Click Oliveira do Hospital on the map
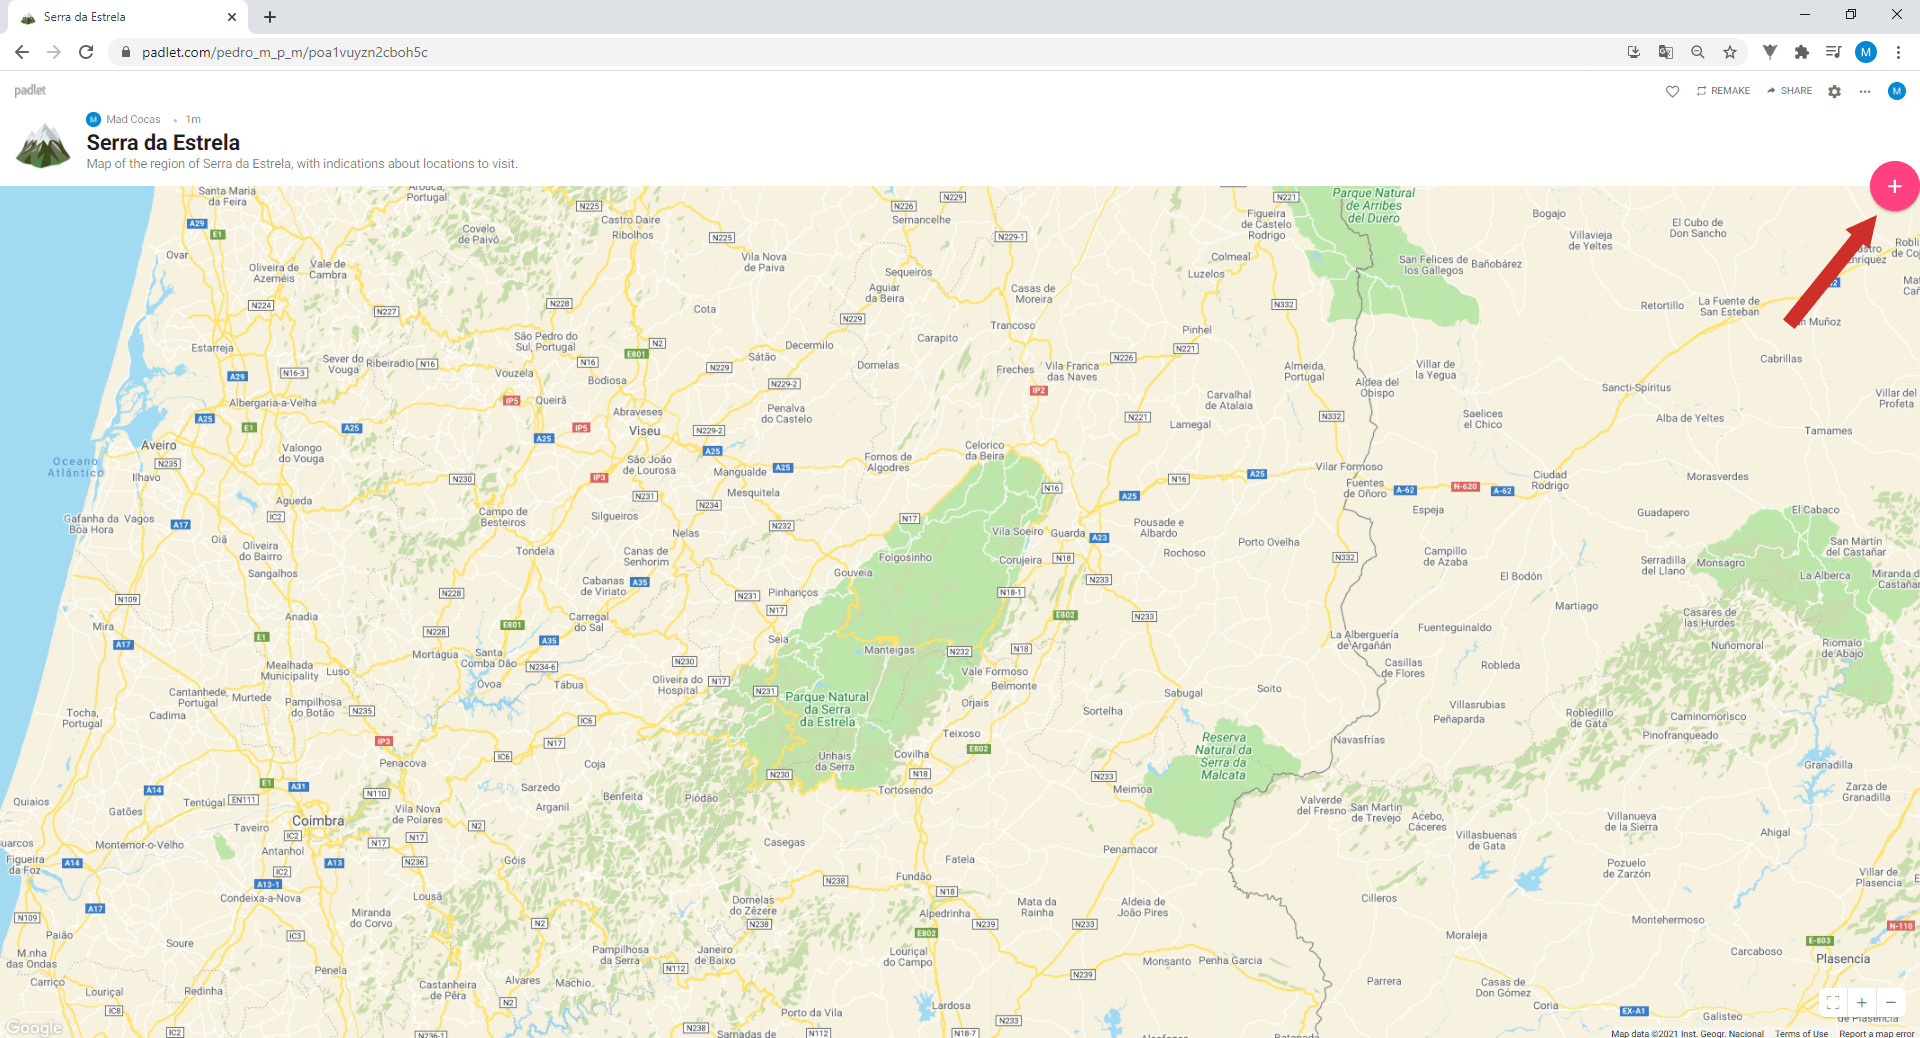The height and width of the screenshot is (1038, 1920). point(678,685)
